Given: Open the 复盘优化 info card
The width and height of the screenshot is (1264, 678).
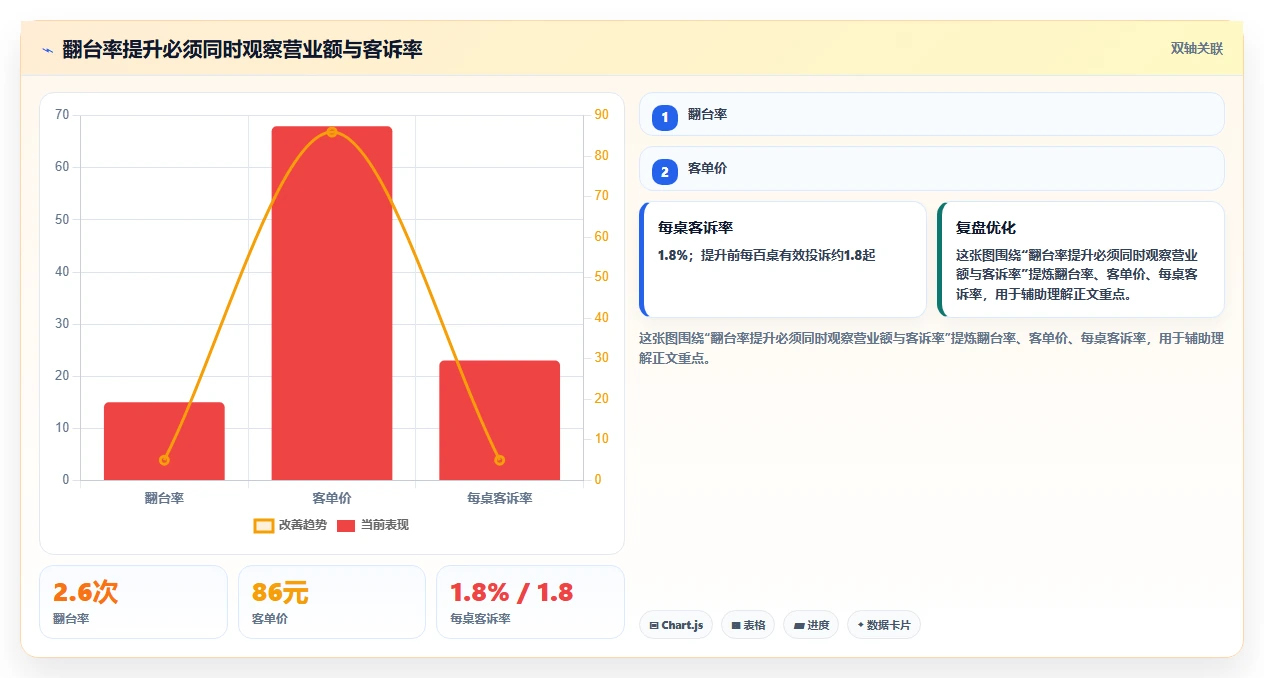Looking at the screenshot, I should 1081,260.
